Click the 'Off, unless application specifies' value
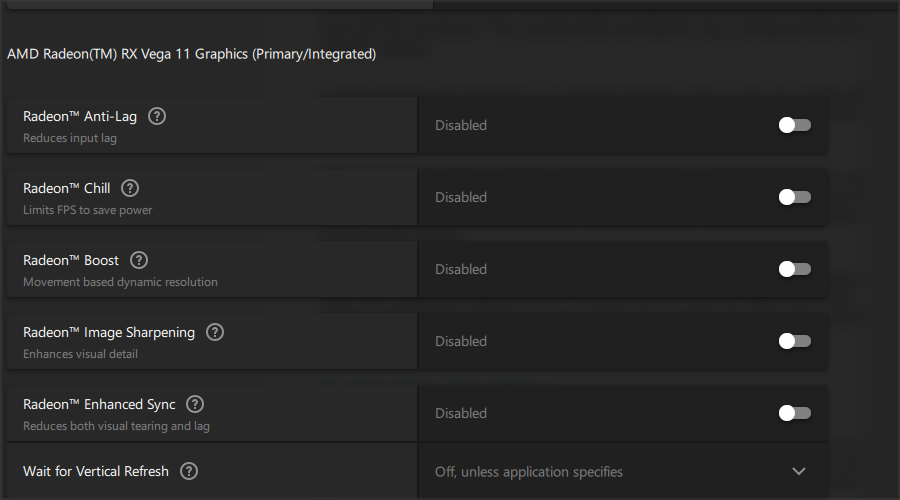The width and height of the screenshot is (900, 500). pos(529,472)
